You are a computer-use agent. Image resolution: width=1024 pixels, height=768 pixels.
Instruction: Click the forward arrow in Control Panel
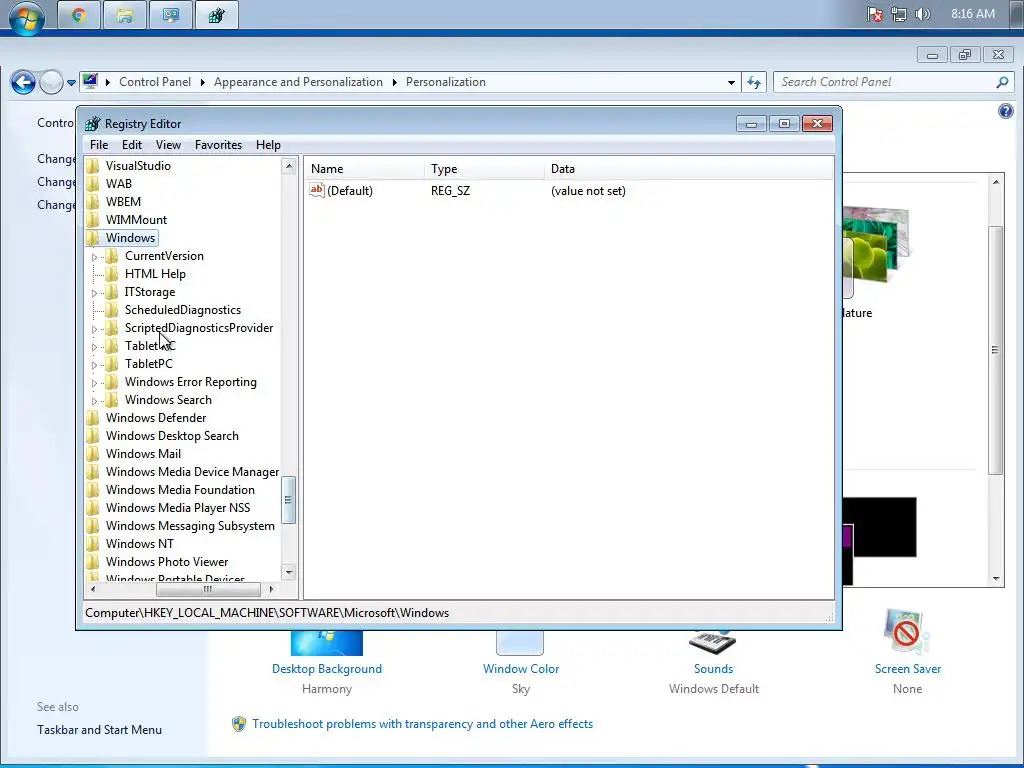coord(51,82)
